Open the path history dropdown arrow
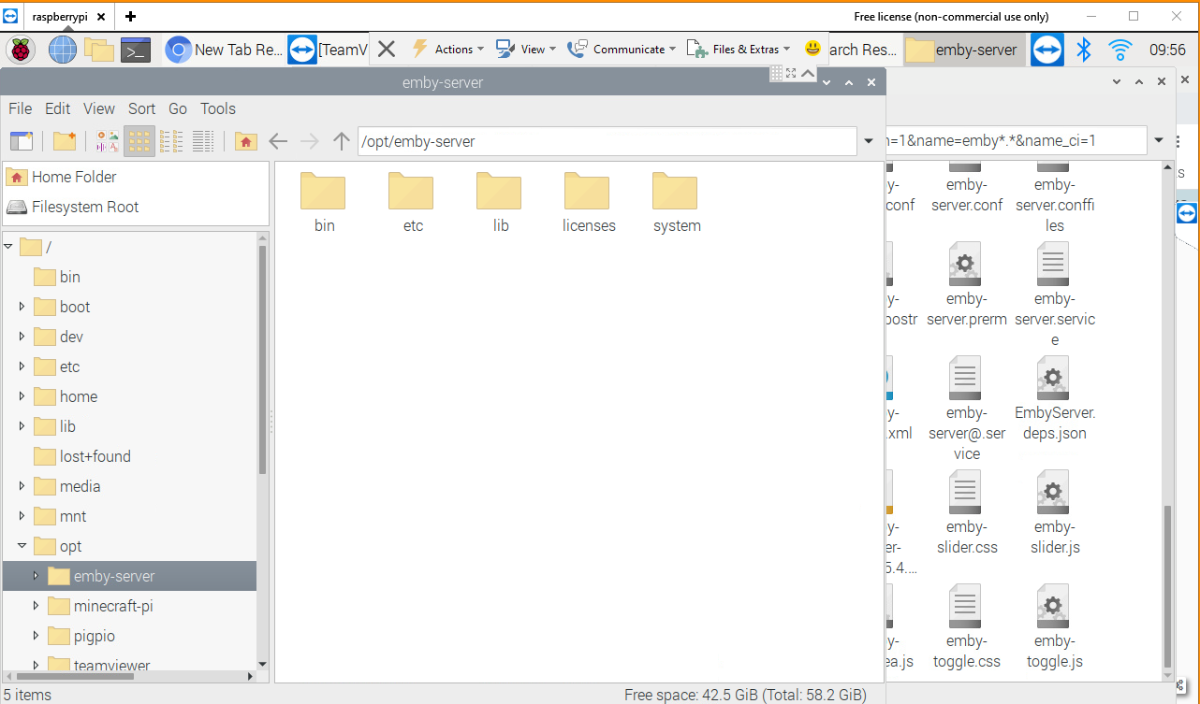 [869, 142]
